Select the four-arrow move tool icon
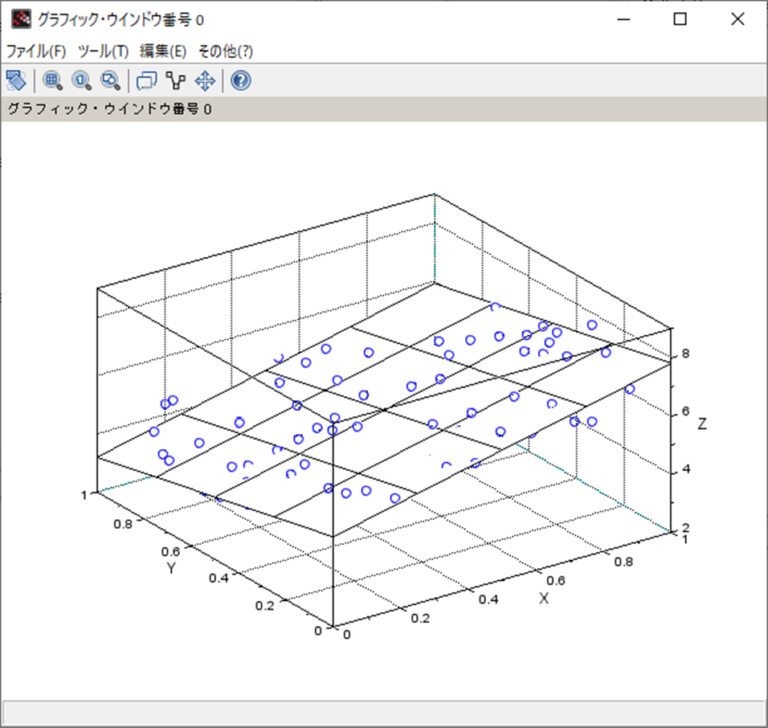Image resolution: width=768 pixels, height=728 pixels. pyautogui.click(x=205, y=81)
